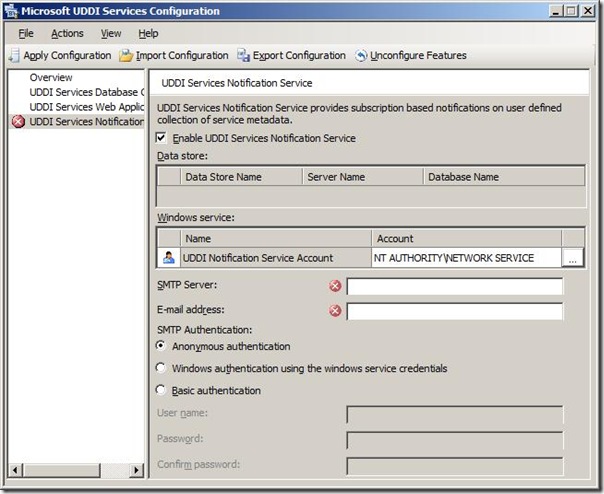Click the Server Name column header

(363, 177)
